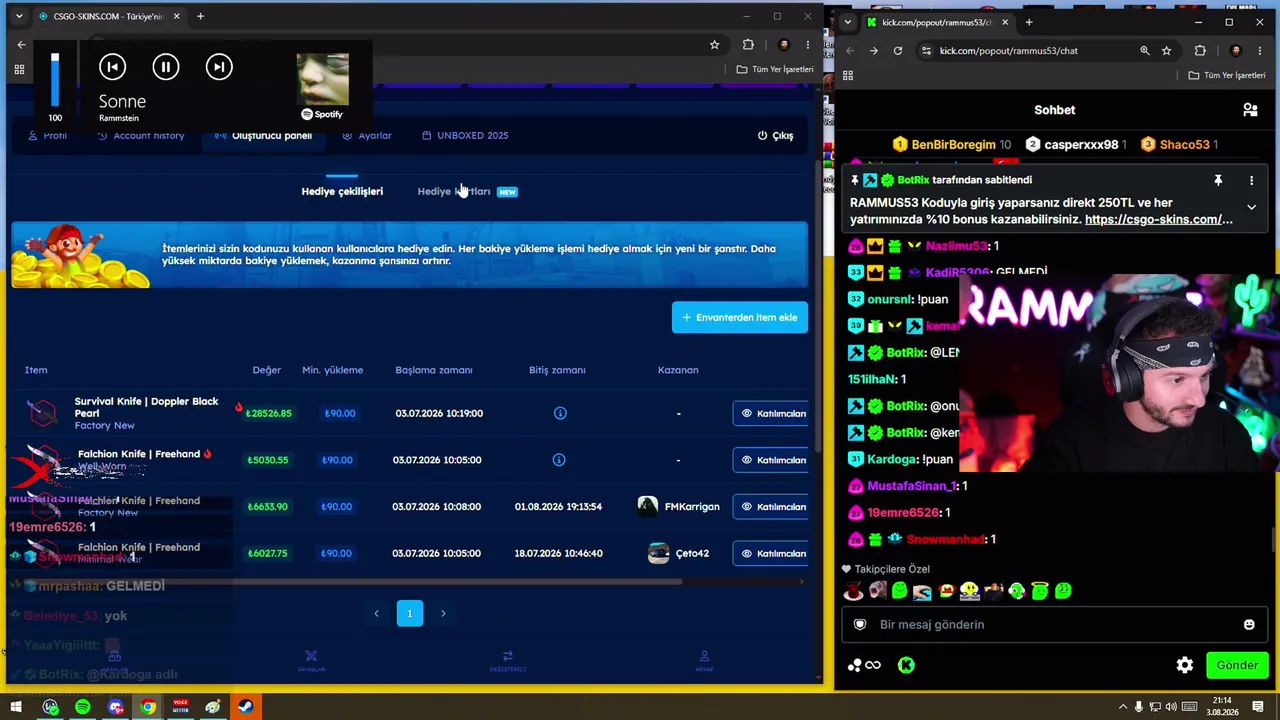
Task: Open Spotify from the taskbar
Action: pos(83,707)
